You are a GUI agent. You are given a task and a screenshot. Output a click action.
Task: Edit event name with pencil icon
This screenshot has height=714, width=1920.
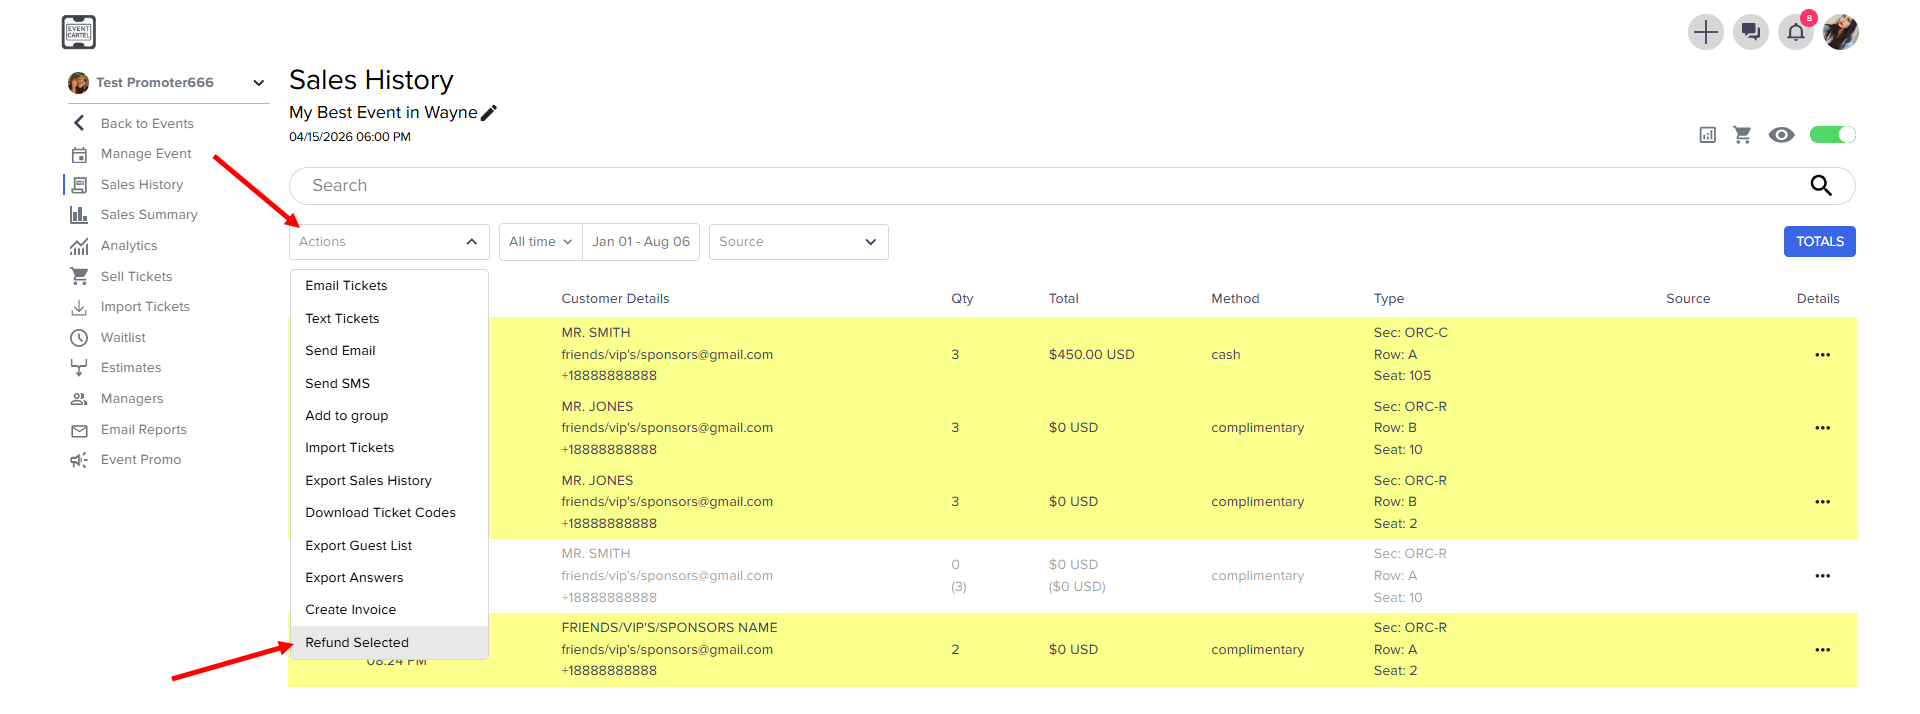tap(489, 113)
